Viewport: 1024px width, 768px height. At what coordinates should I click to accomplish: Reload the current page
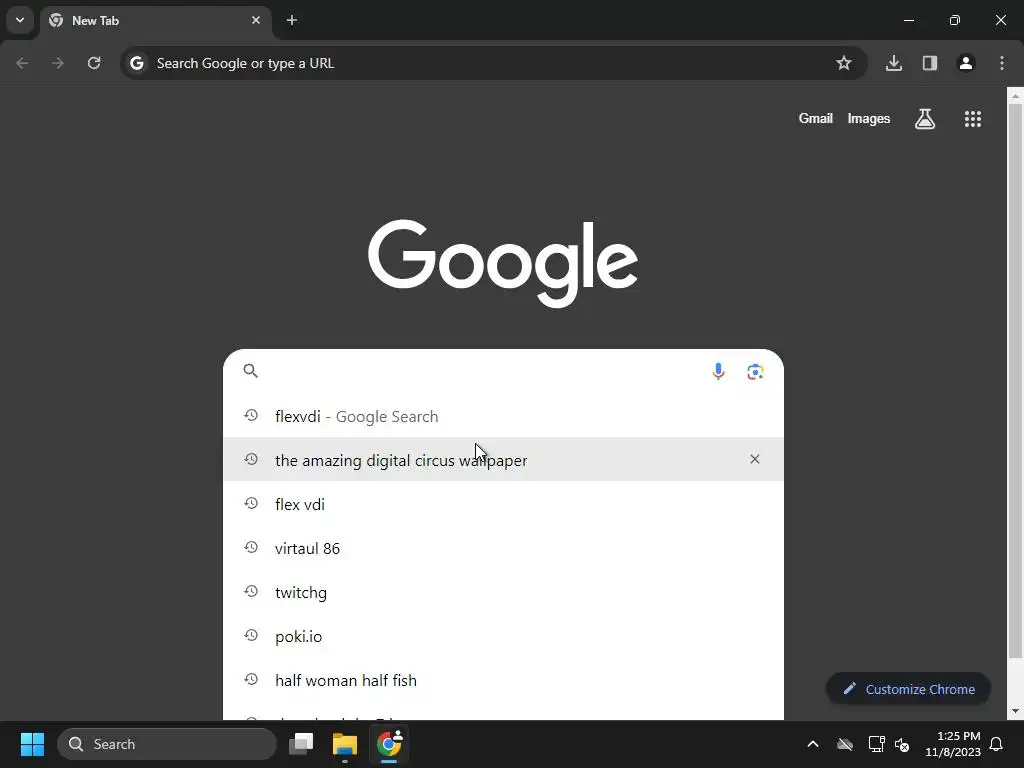[94, 63]
